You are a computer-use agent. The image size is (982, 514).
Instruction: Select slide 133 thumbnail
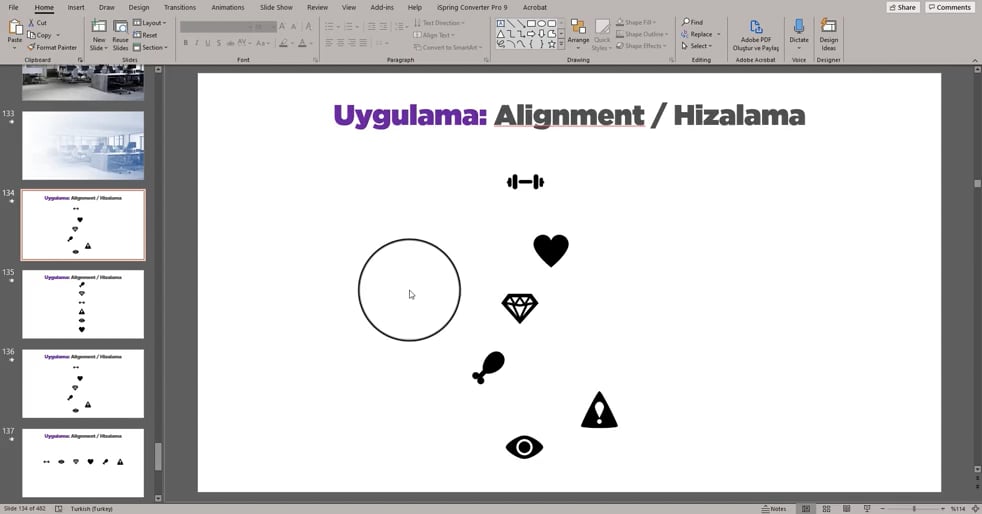(x=83, y=146)
